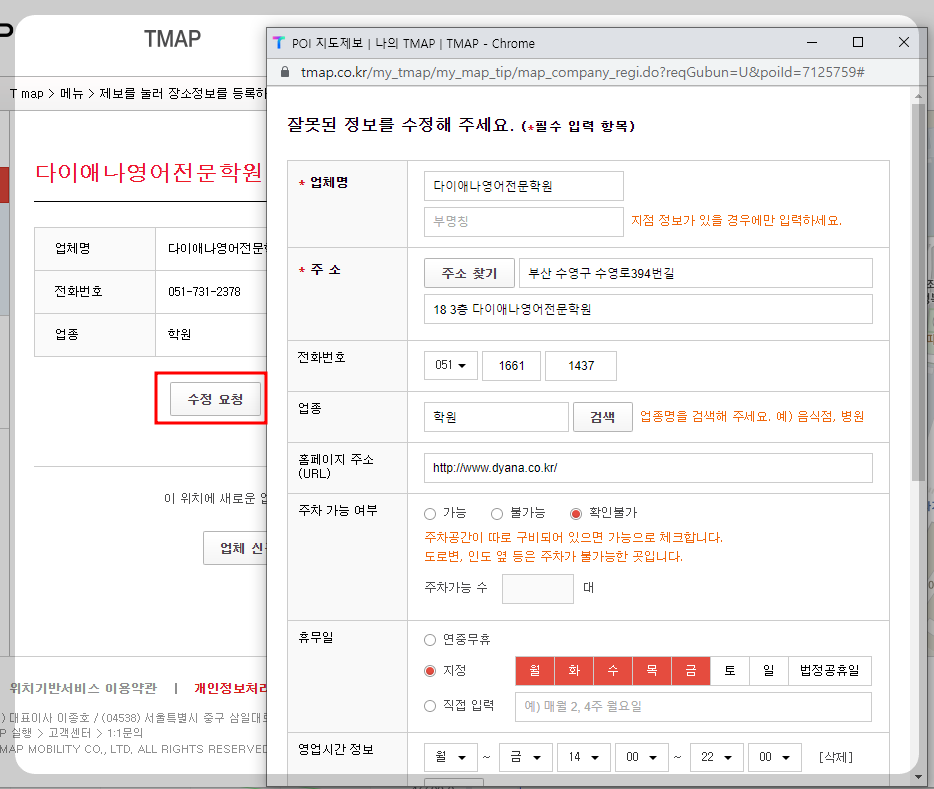
Task: Toggle 월 closed-day button
Action: (x=535, y=671)
